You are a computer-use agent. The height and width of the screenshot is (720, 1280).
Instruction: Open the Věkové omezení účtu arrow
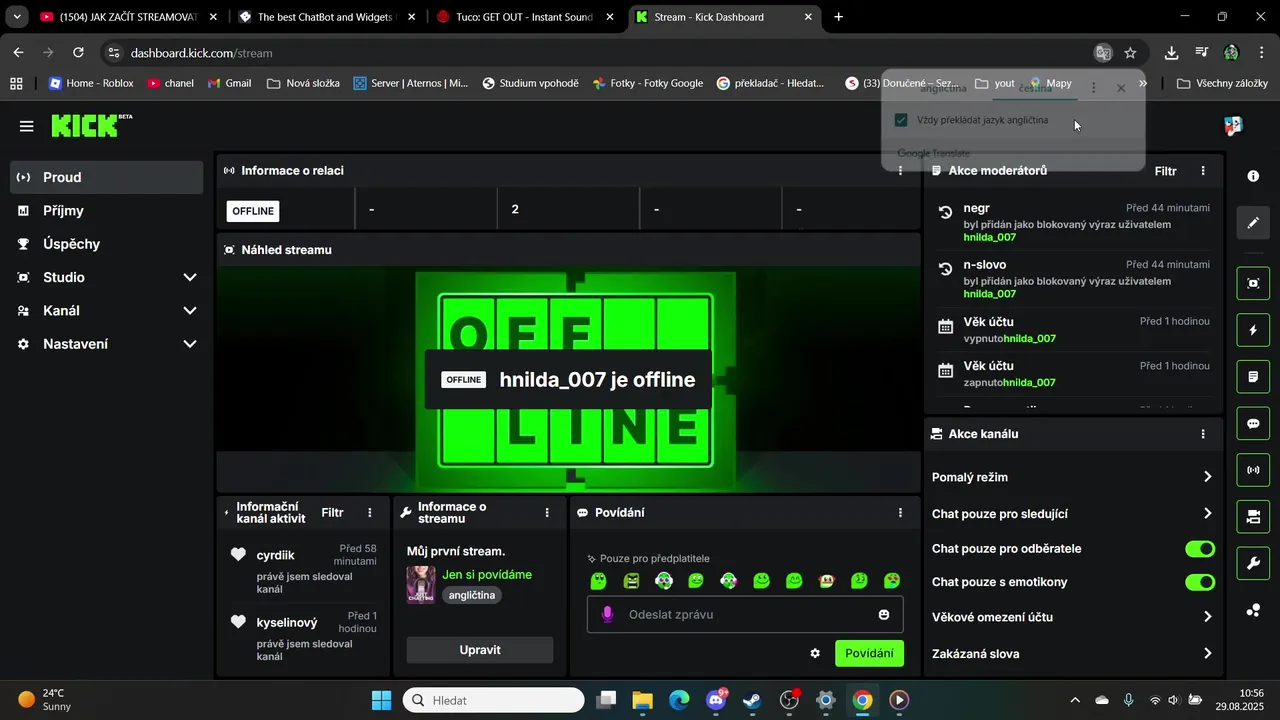[x=1207, y=617]
